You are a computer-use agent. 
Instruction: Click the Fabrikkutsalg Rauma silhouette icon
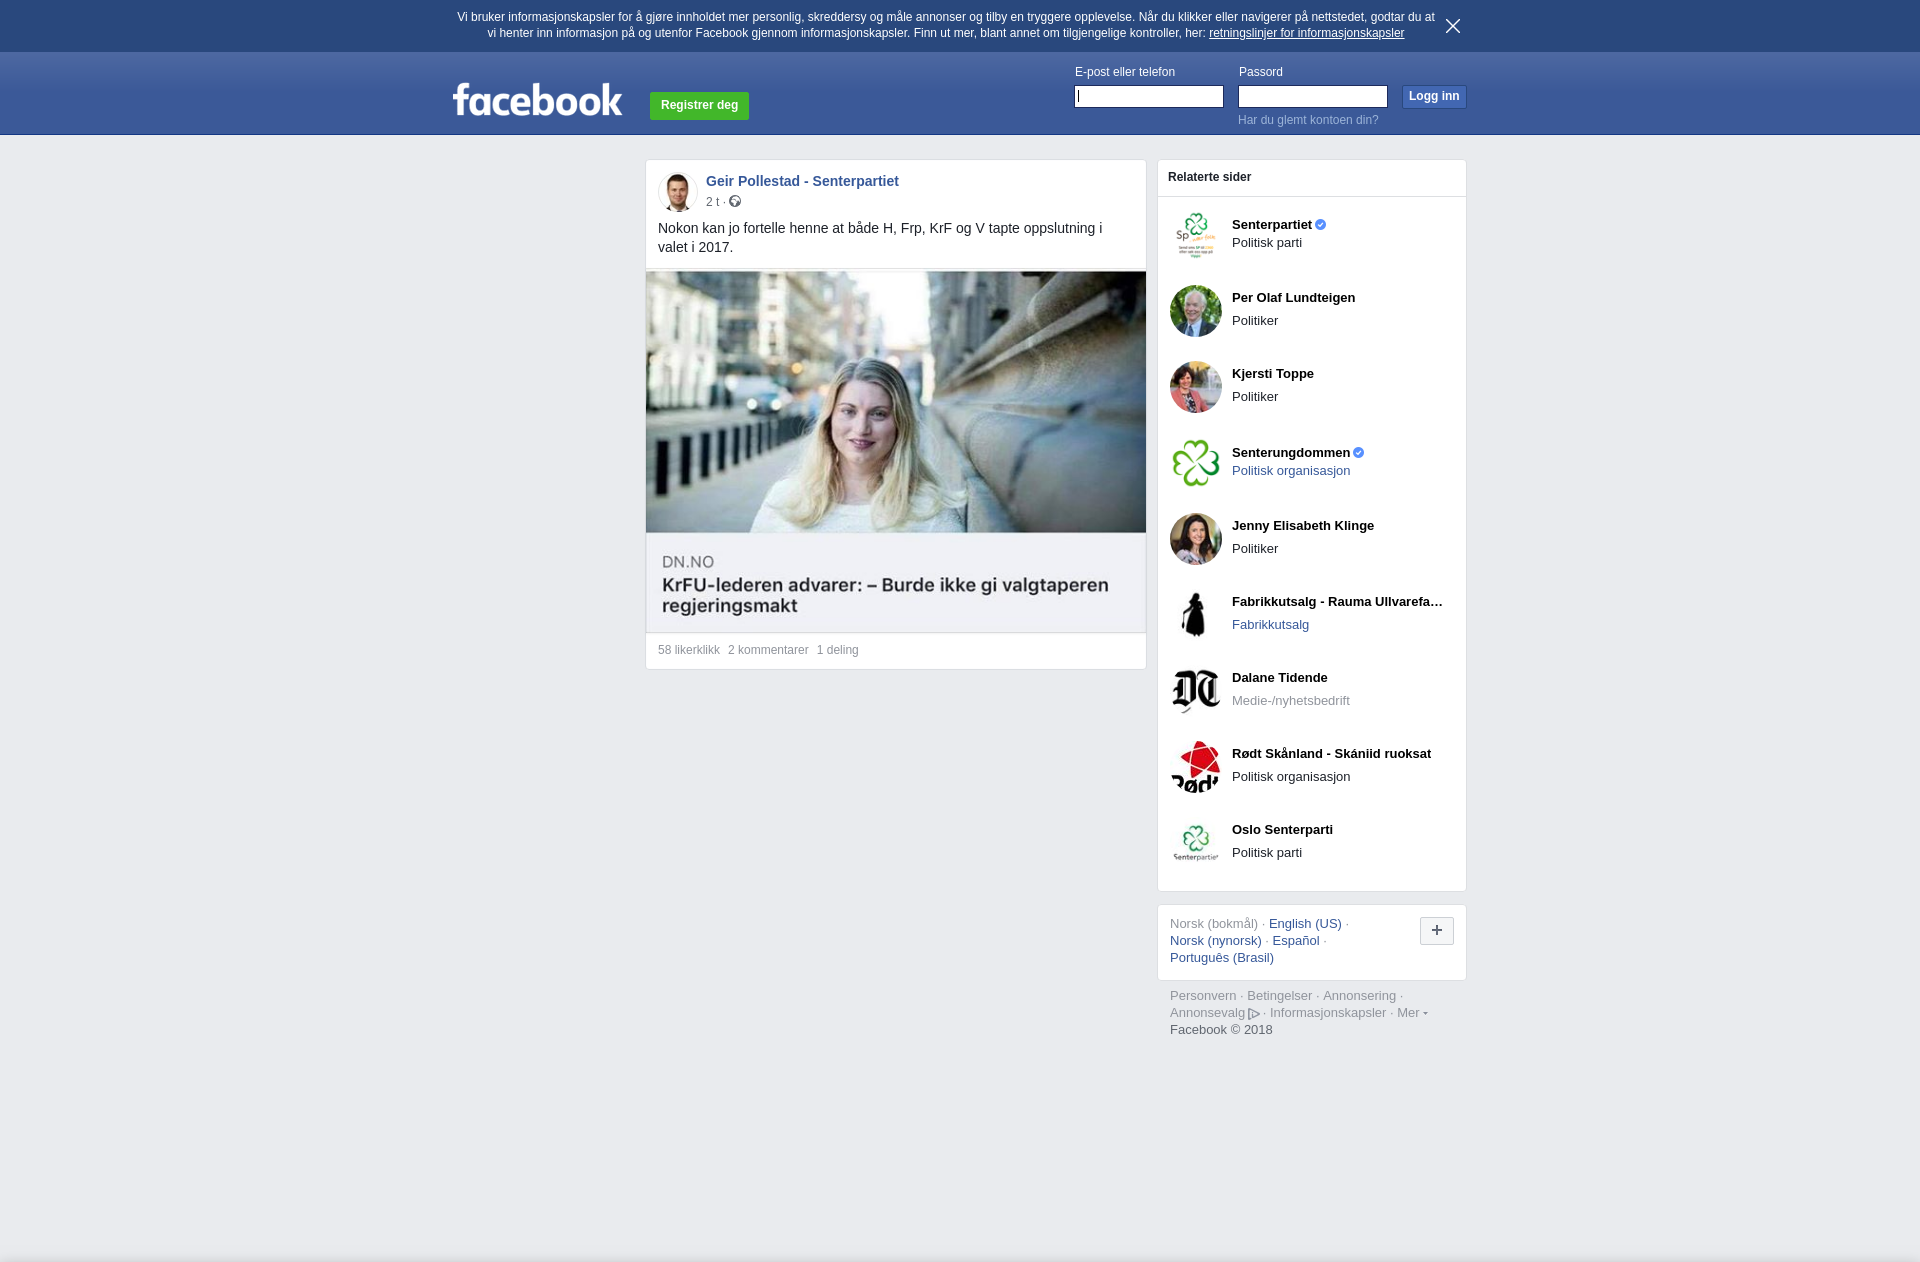coord(1196,615)
